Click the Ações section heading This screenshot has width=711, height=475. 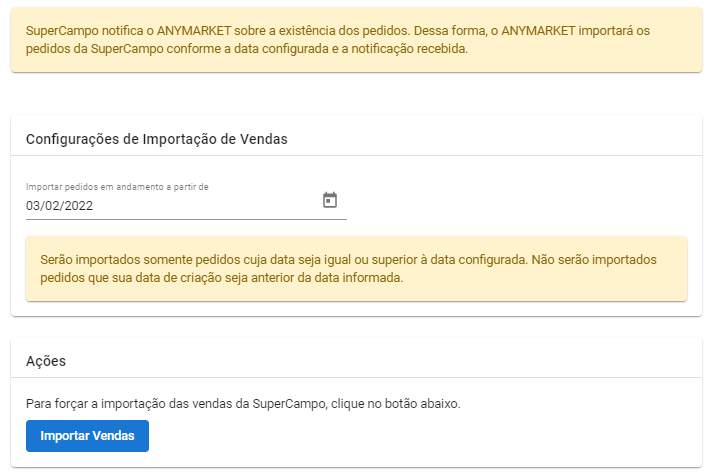point(46,361)
